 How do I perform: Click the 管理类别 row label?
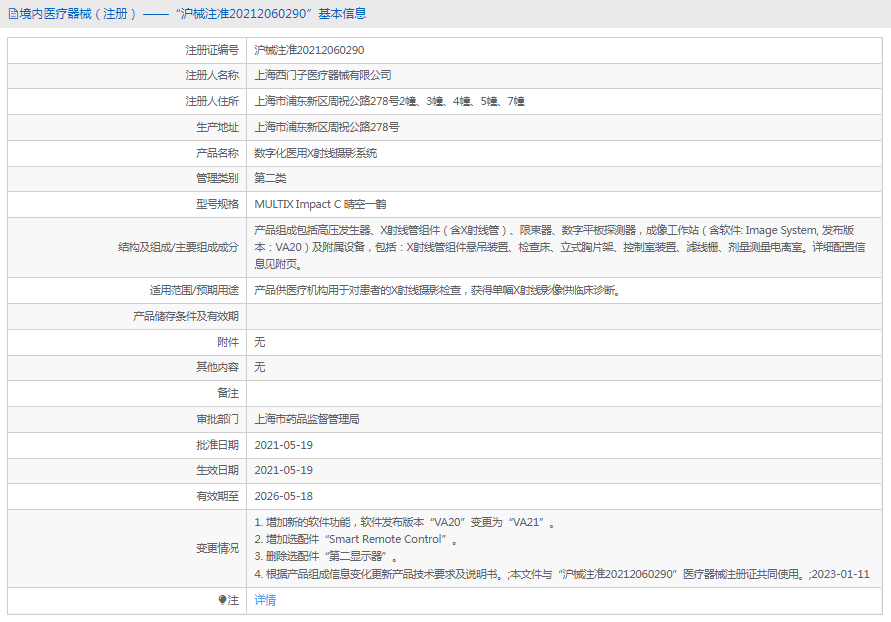[218, 178]
